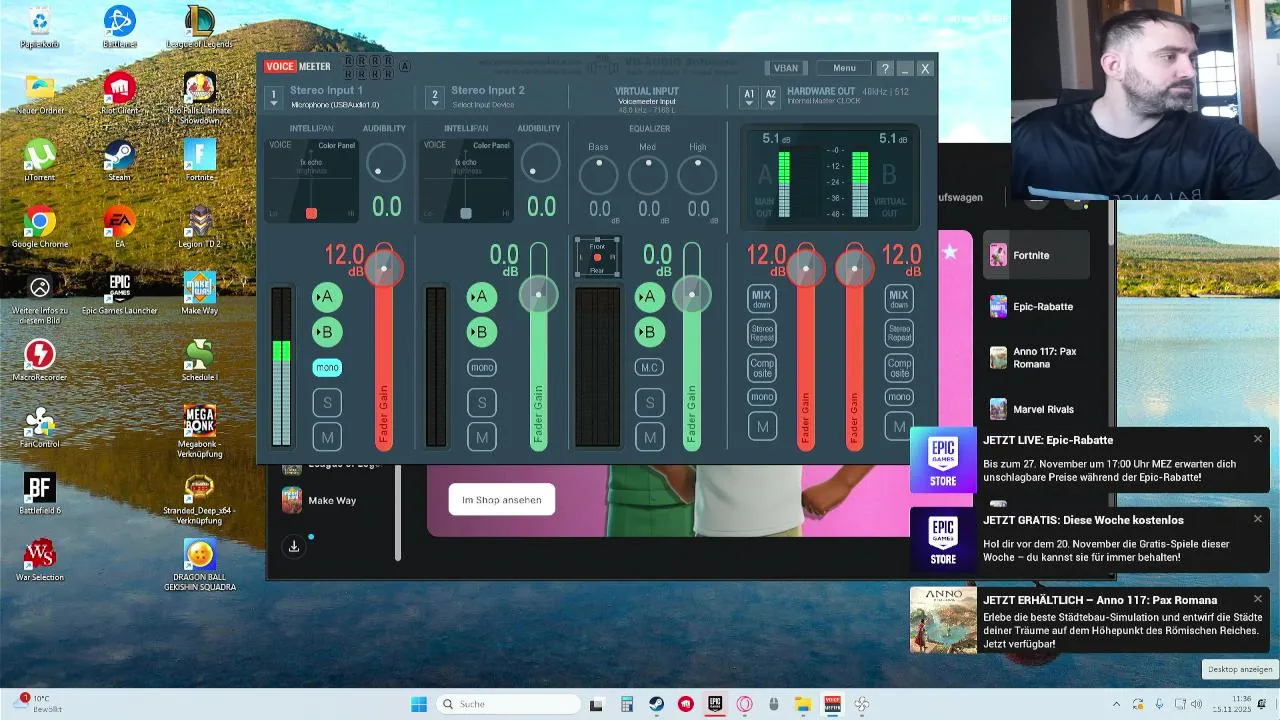Open Stereo Input 1 device dropdown
Image resolution: width=1280 pixels, height=720 pixels.
pos(274,97)
